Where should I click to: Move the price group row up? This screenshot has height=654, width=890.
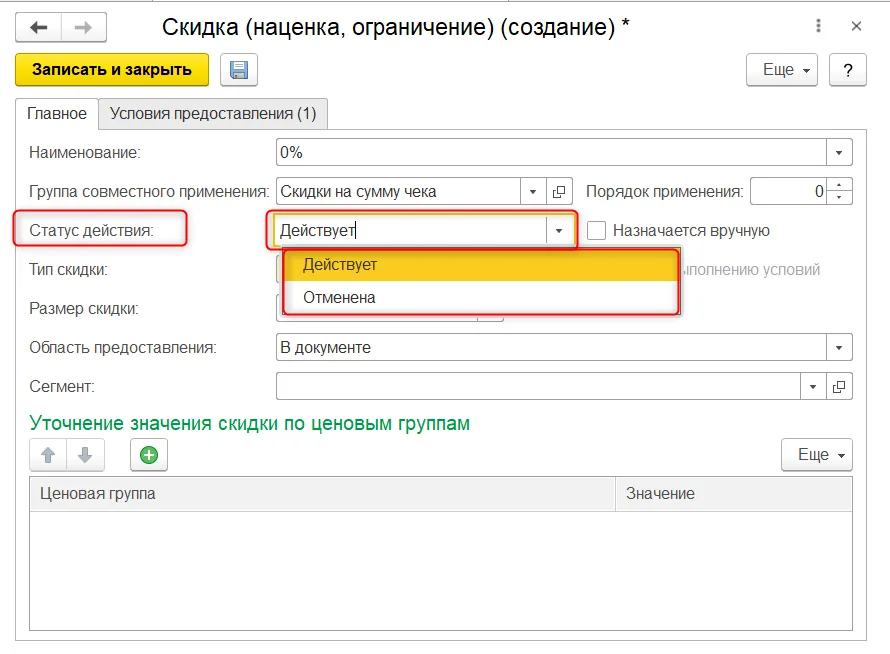coord(48,455)
